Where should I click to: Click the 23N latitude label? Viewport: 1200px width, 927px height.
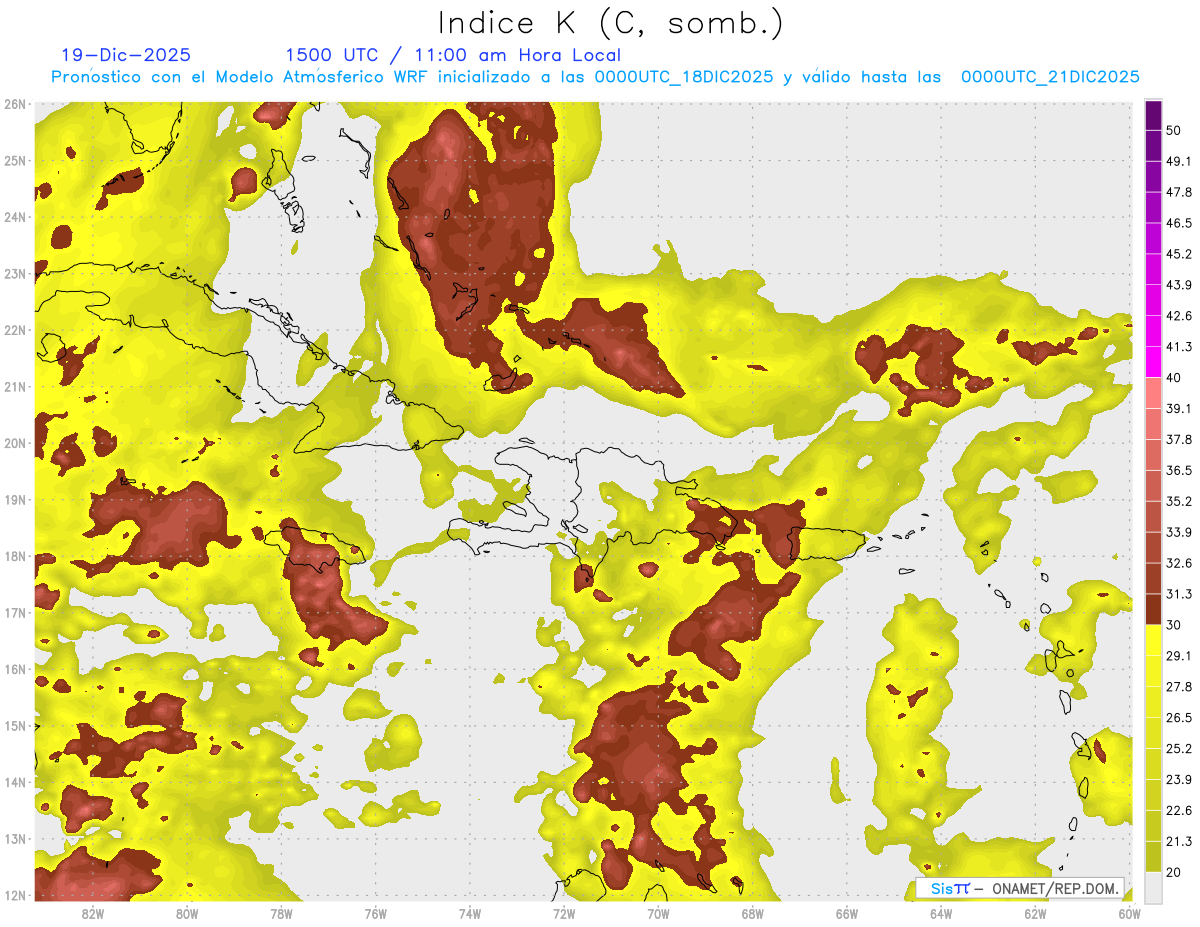pyautogui.click(x=15, y=274)
